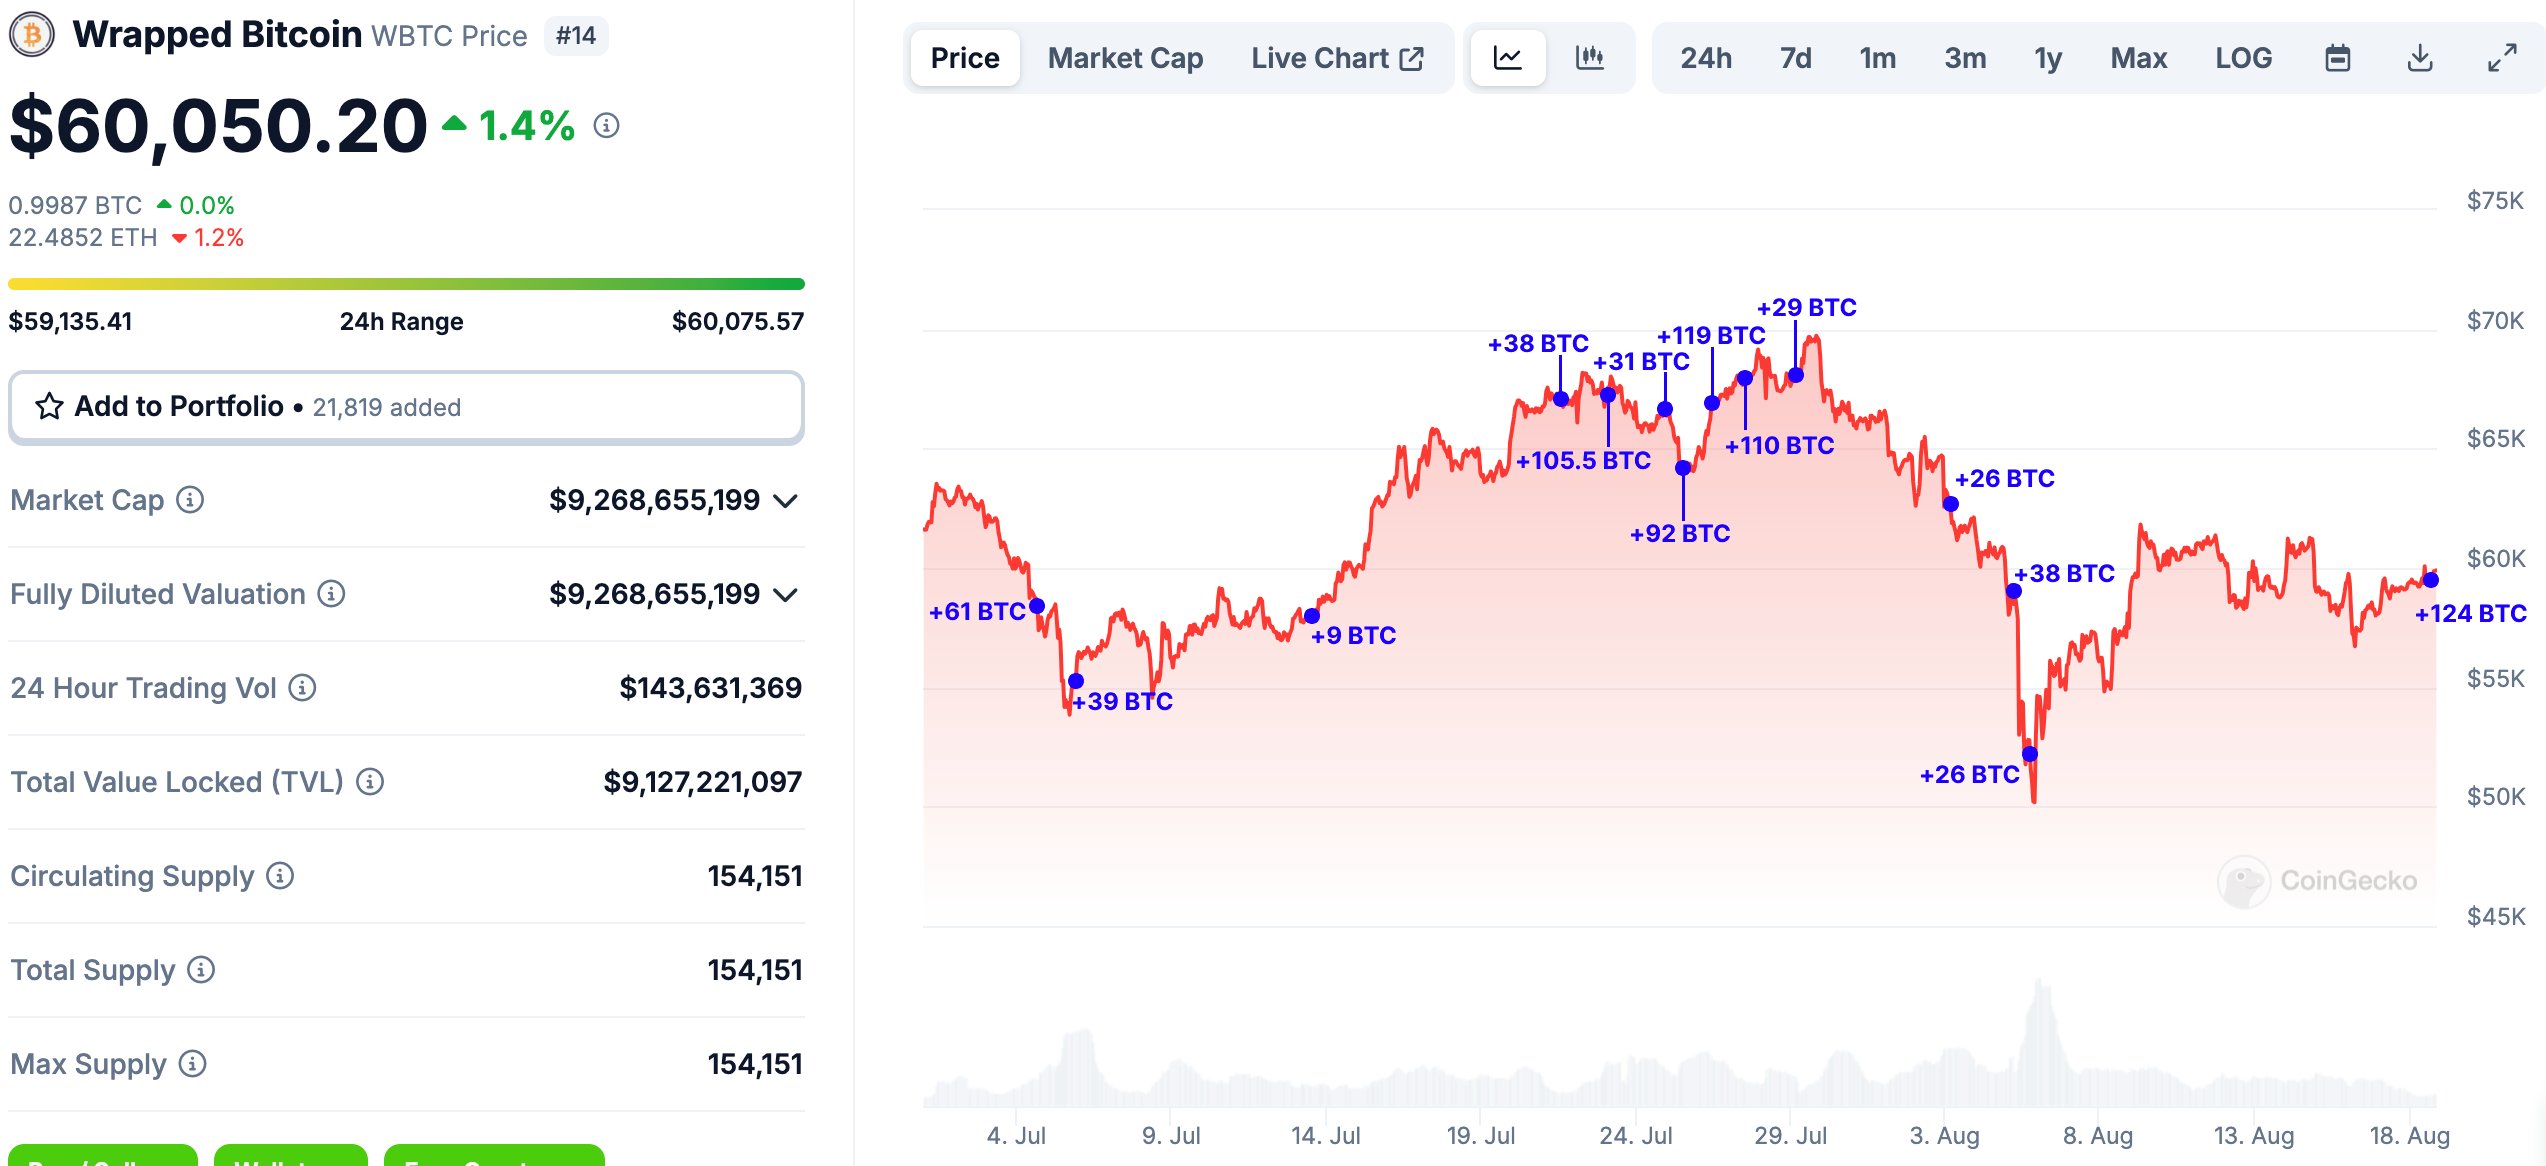Click the #14 rank badge
The height and width of the screenshot is (1166, 2546).
tap(576, 36)
